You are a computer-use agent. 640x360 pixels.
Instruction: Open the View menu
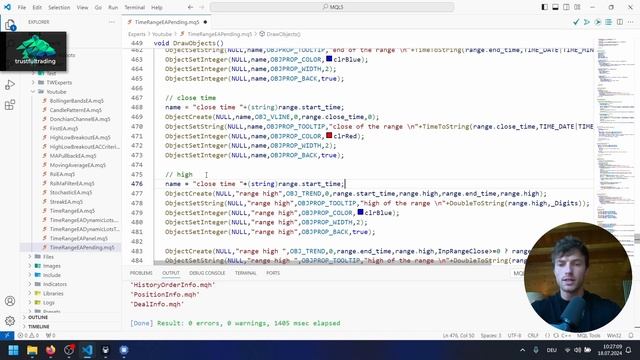(x=82, y=7)
